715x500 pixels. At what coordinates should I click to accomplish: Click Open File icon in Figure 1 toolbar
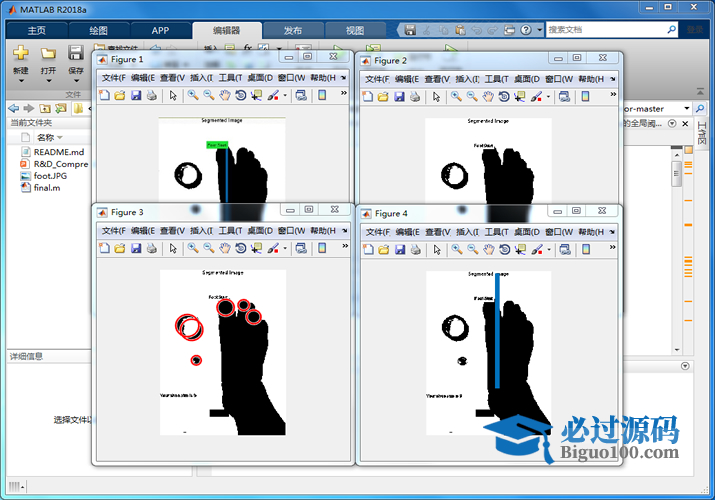(x=120, y=95)
